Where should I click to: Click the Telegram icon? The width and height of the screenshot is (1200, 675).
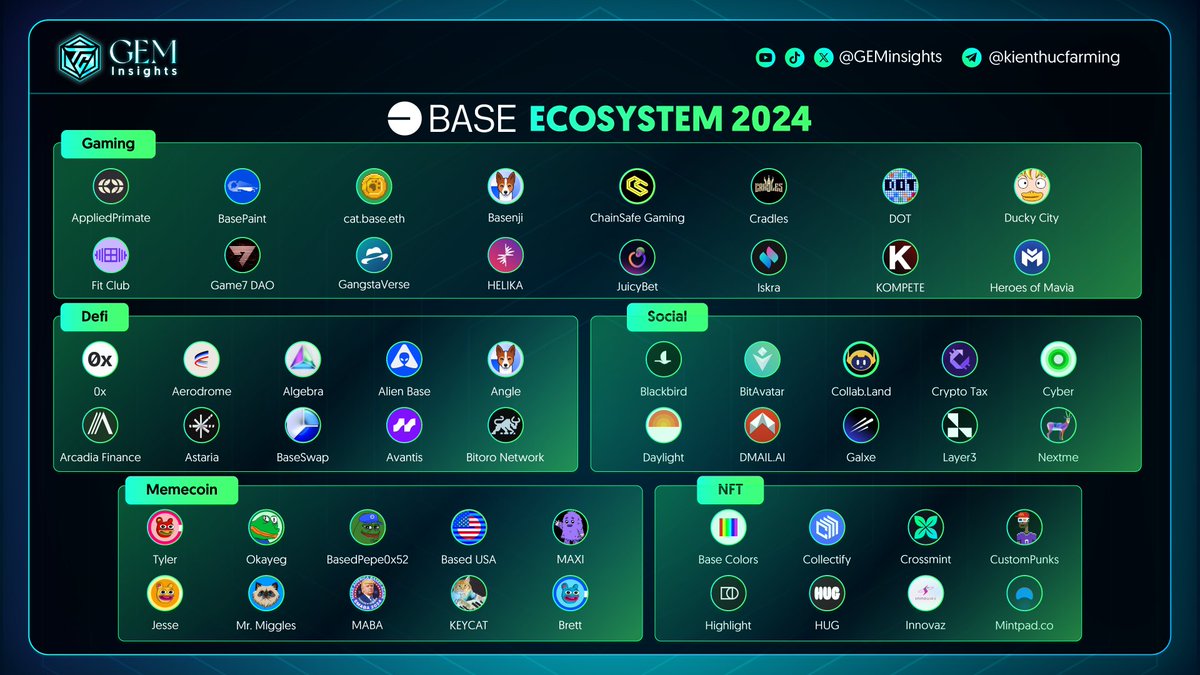pyautogui.click(x=971, y=58)
